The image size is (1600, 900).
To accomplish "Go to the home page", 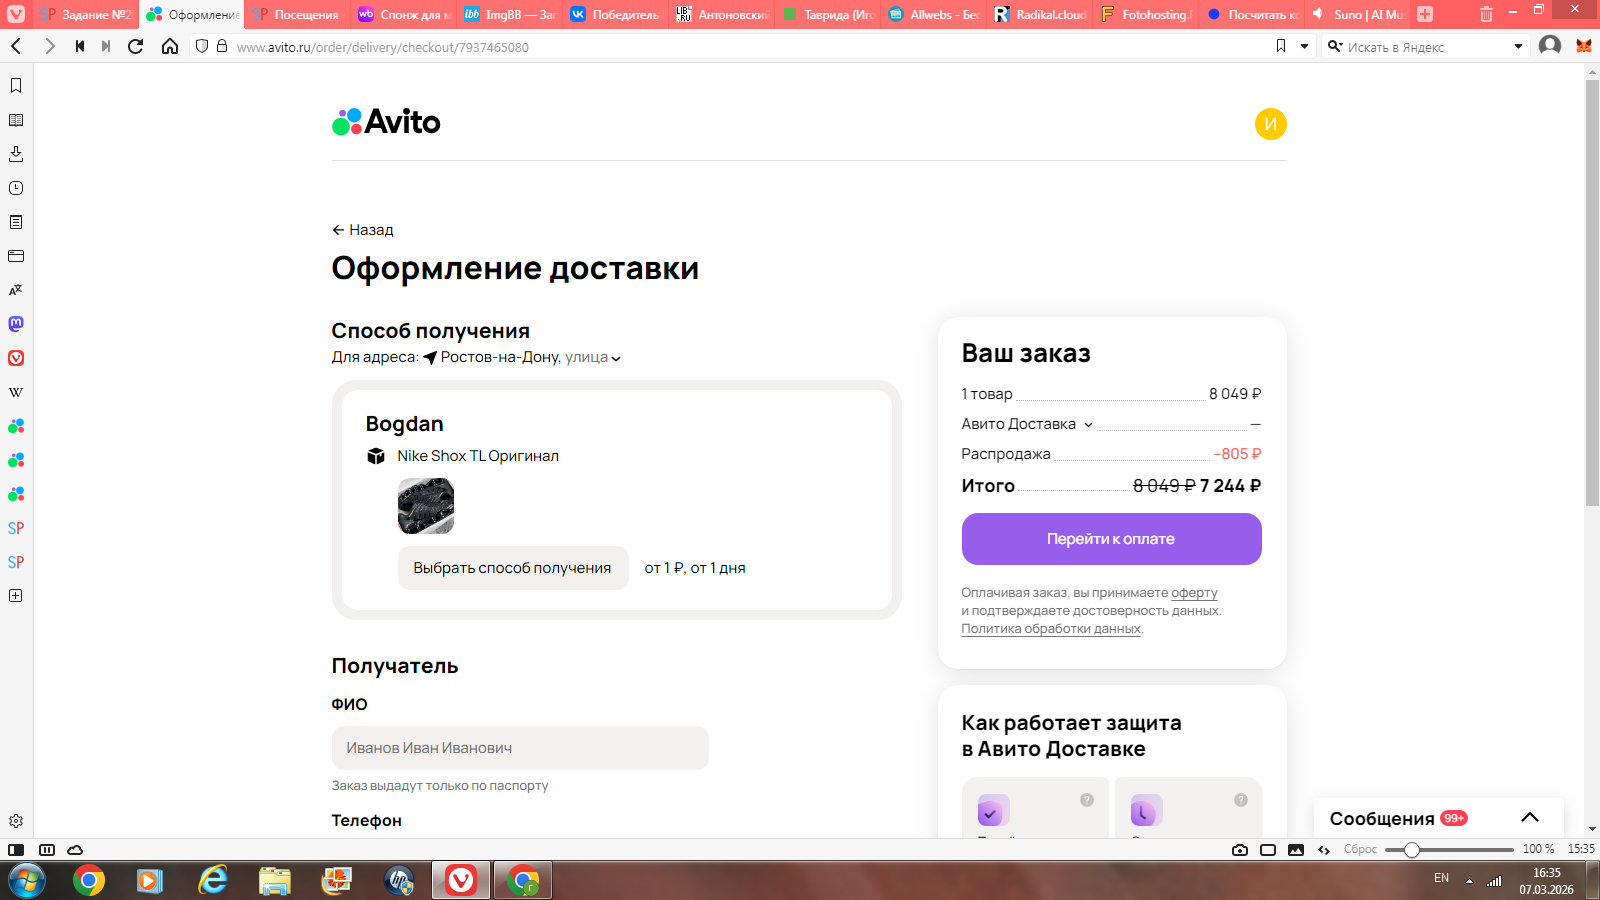I will (170, 46).
